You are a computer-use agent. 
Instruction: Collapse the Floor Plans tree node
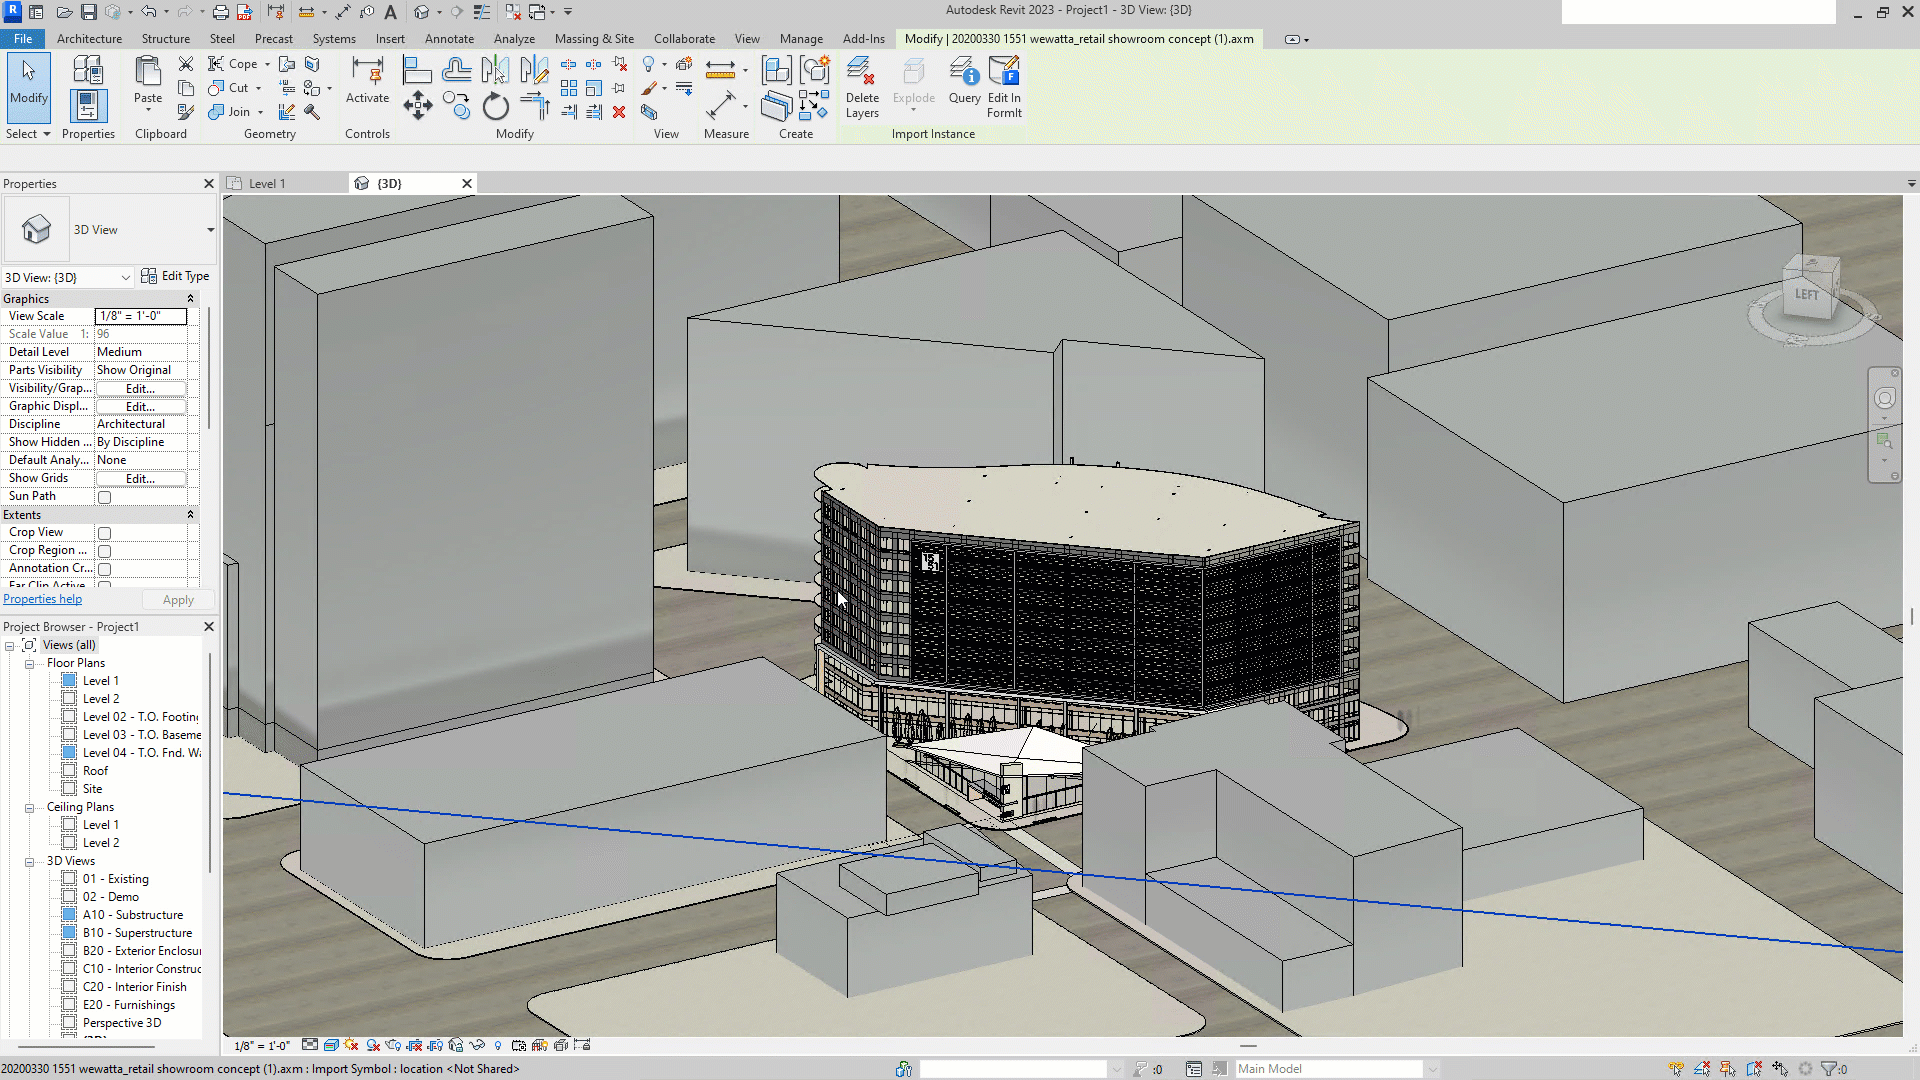pyautogui.click(x=30, y=663)
